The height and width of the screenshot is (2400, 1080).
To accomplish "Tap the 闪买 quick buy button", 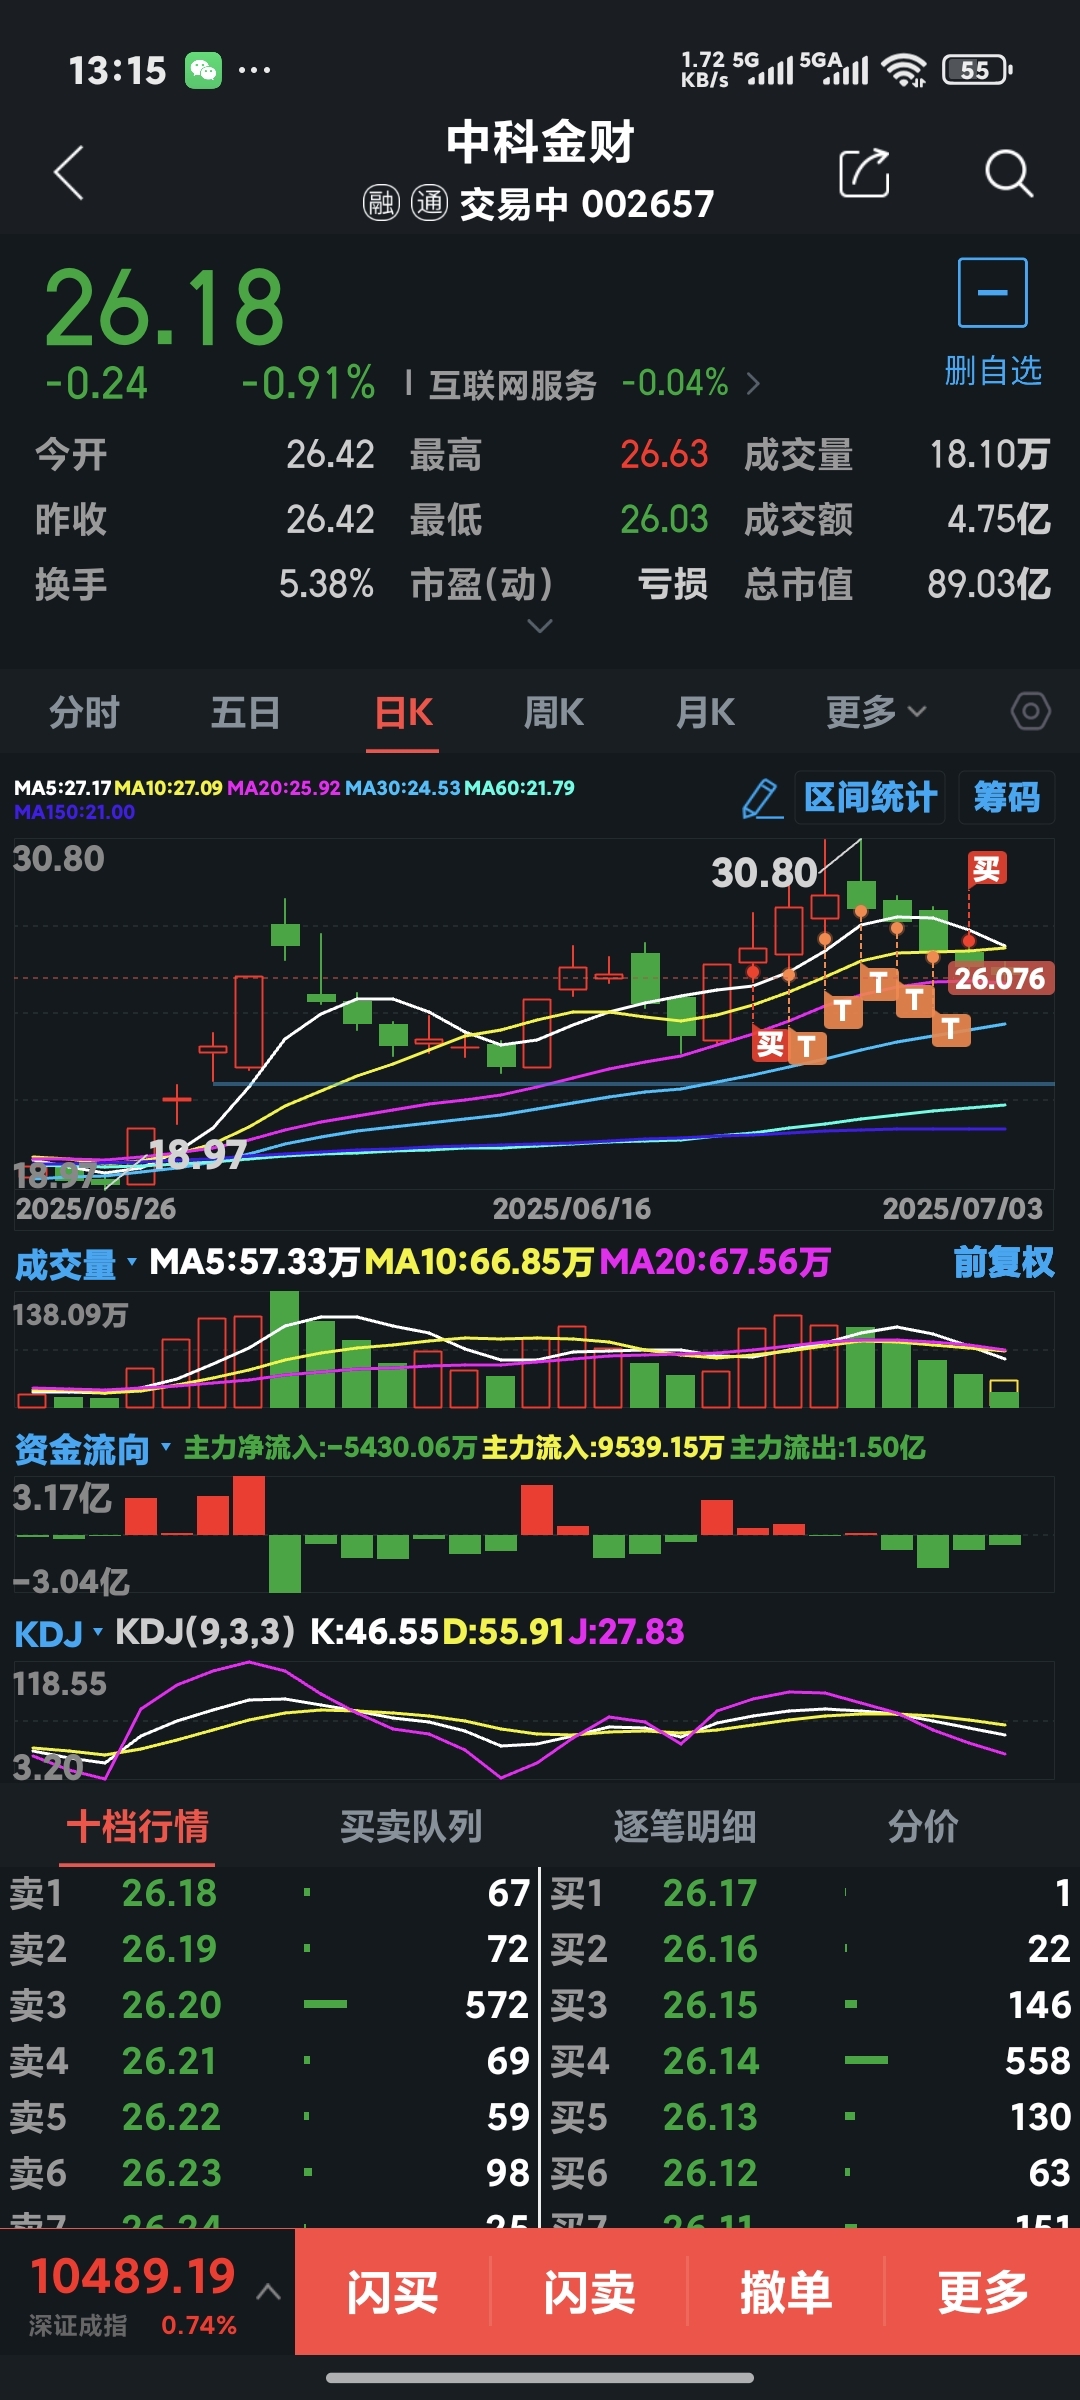I will (x=392, y=2292).
